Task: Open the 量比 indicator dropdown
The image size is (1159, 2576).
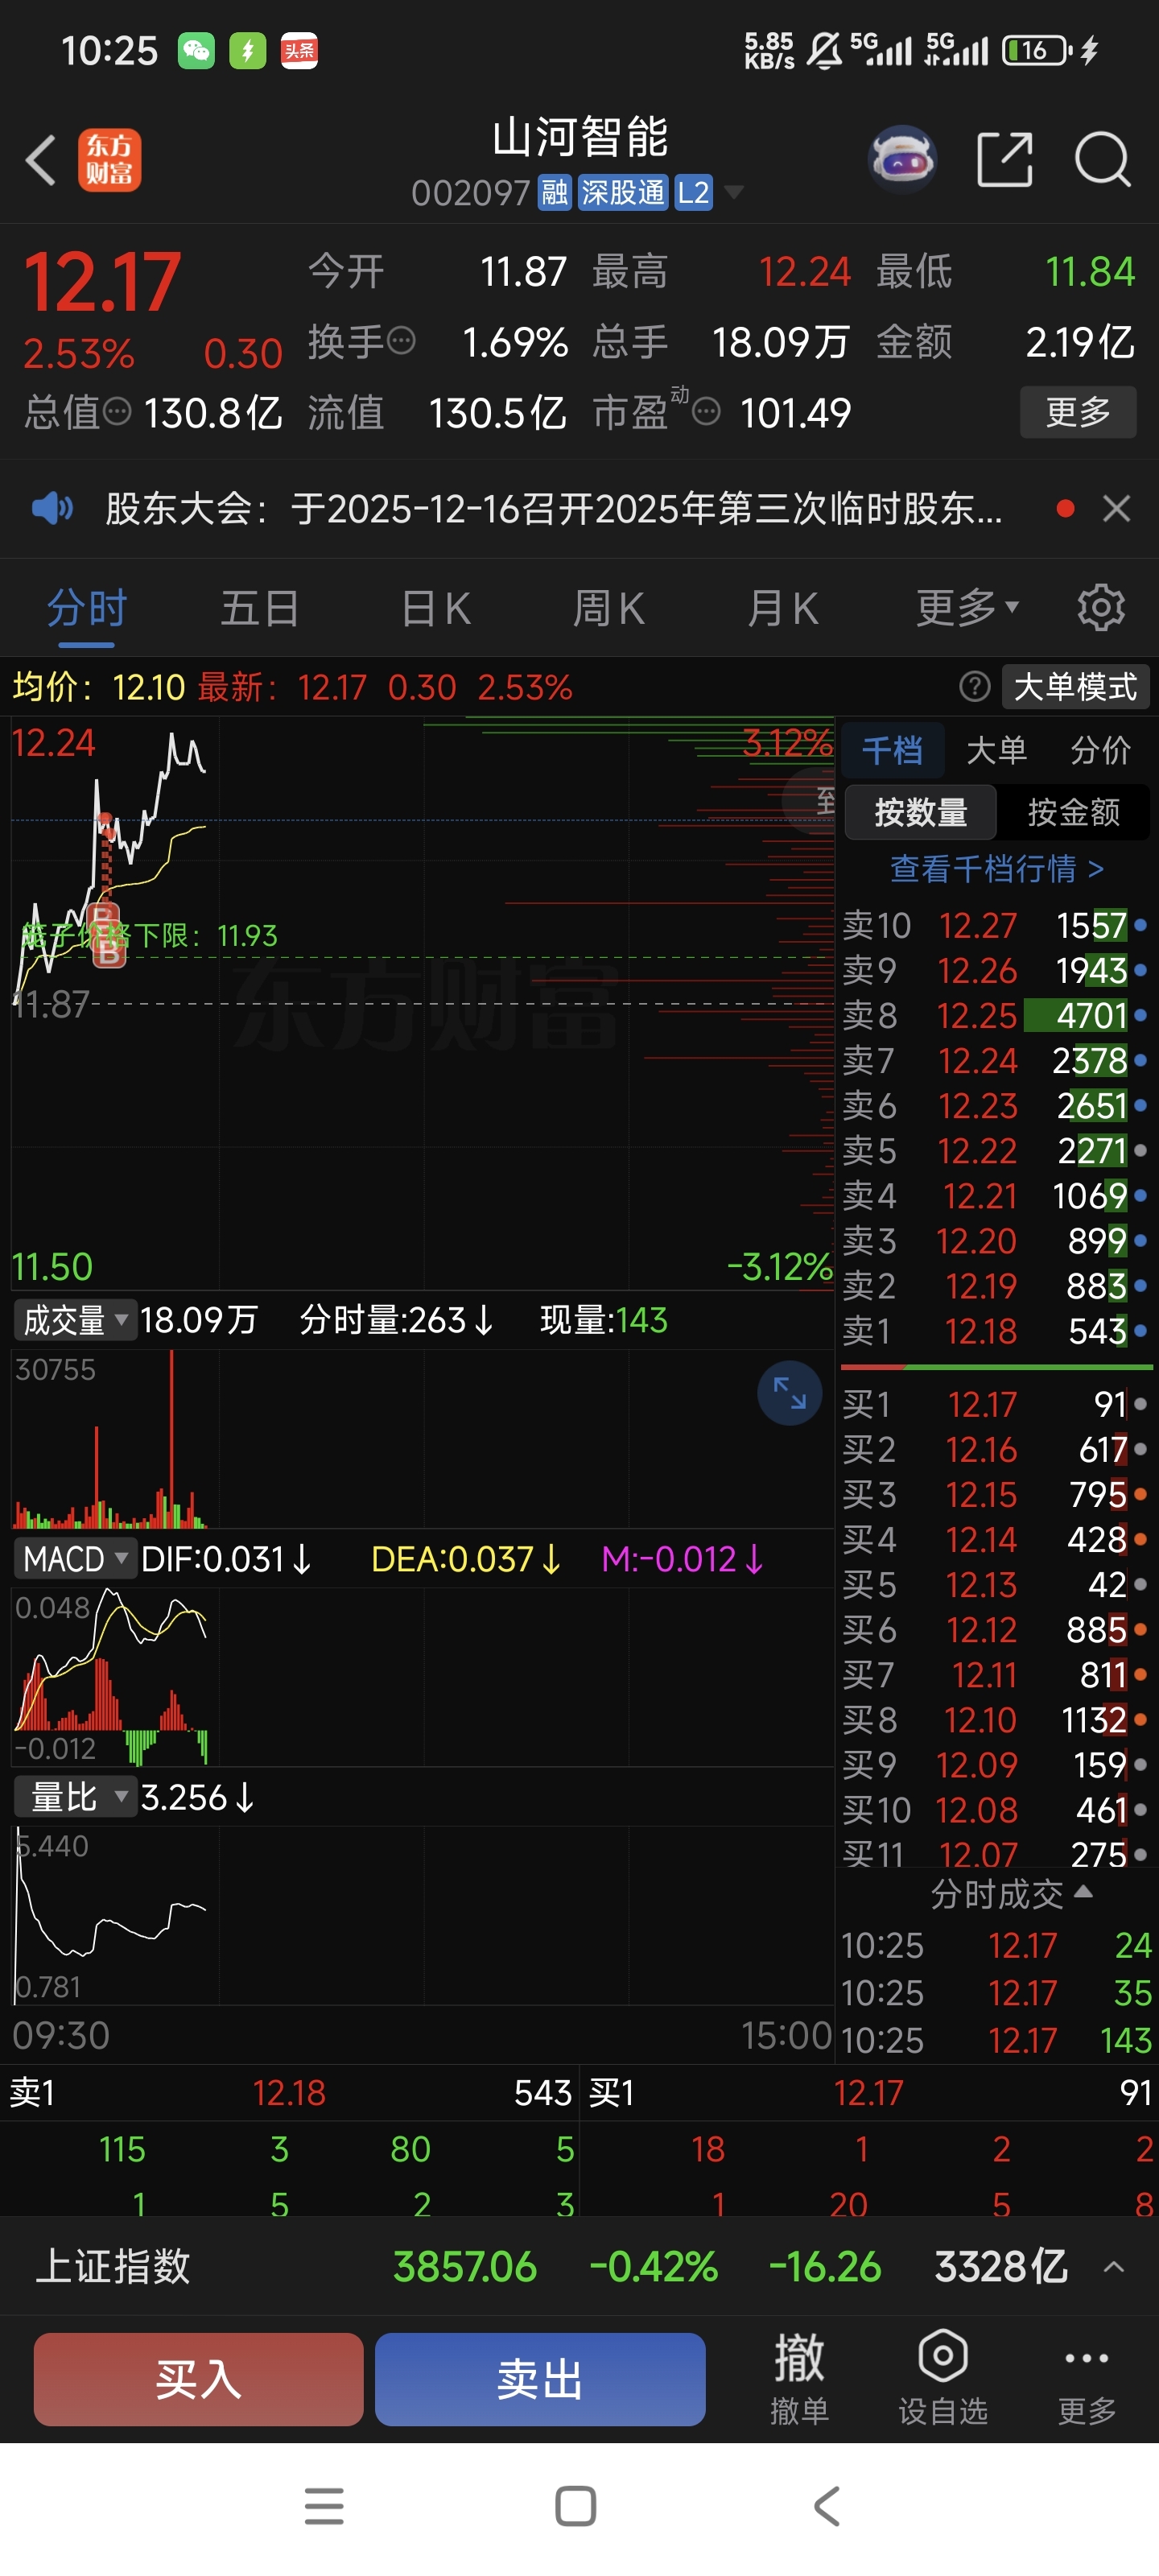Action: [x=75, y=1797]
